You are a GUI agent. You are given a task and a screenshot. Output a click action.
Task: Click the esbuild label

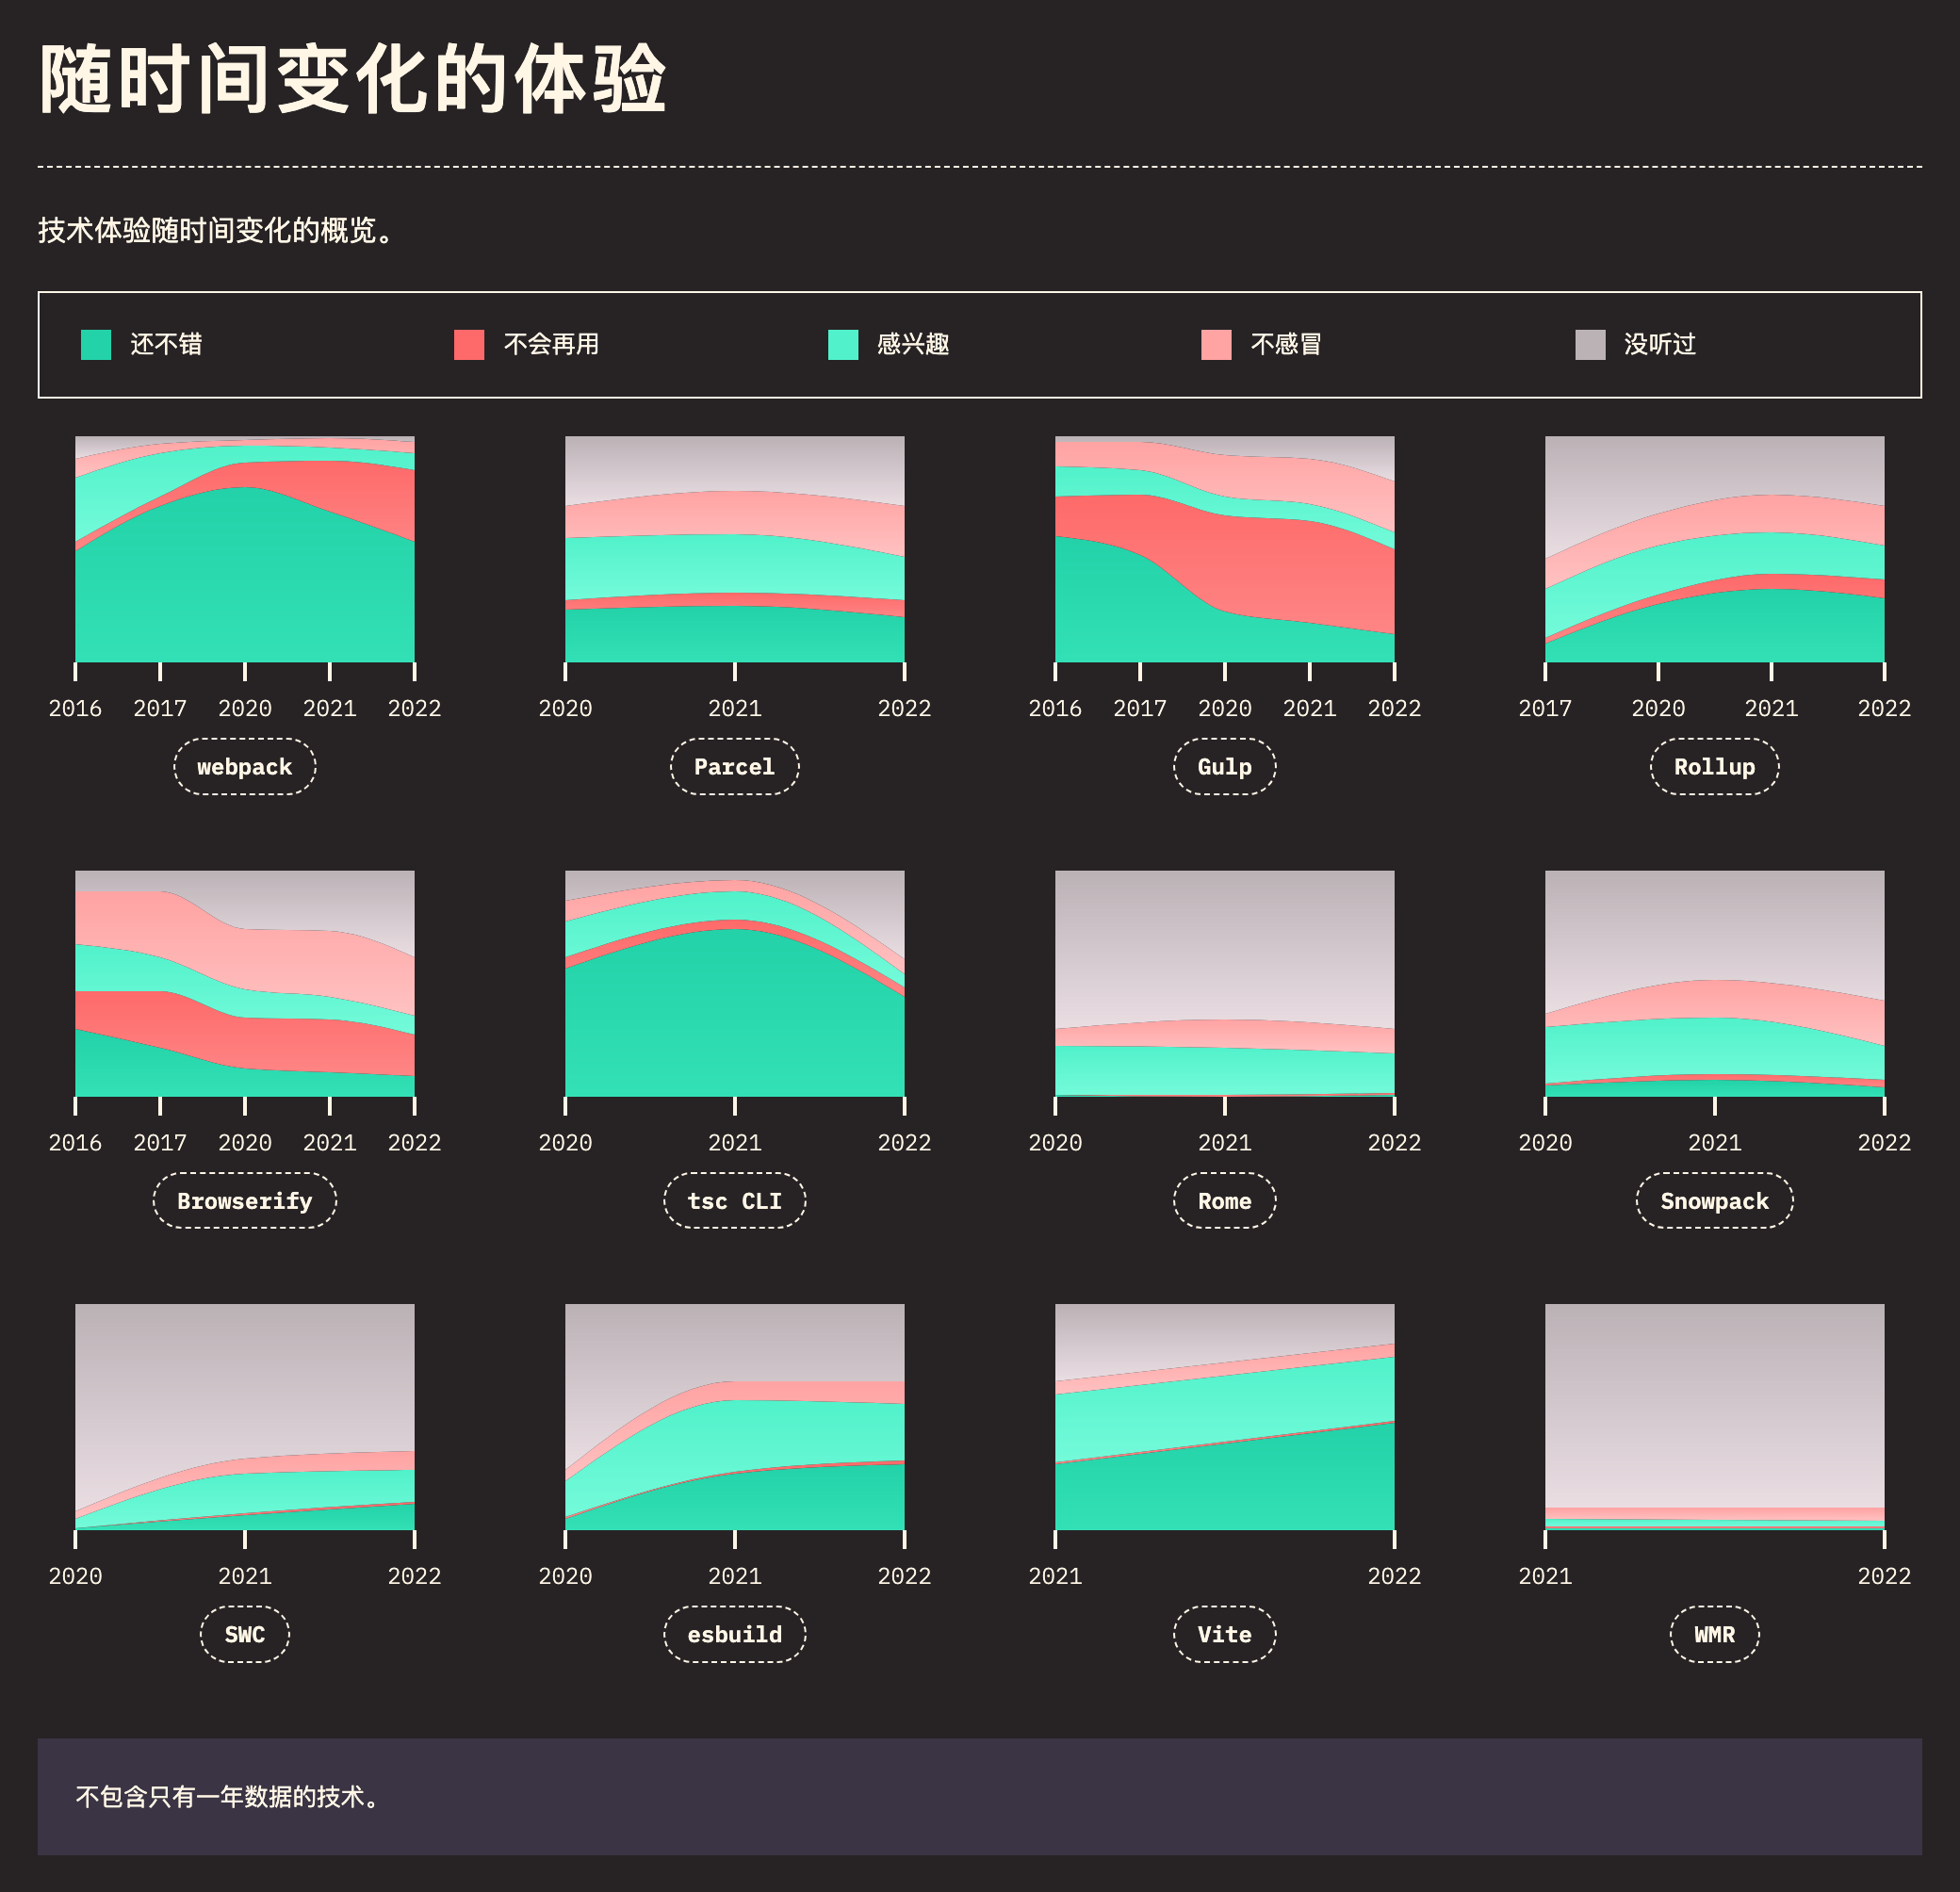[x=734, y=1634]
